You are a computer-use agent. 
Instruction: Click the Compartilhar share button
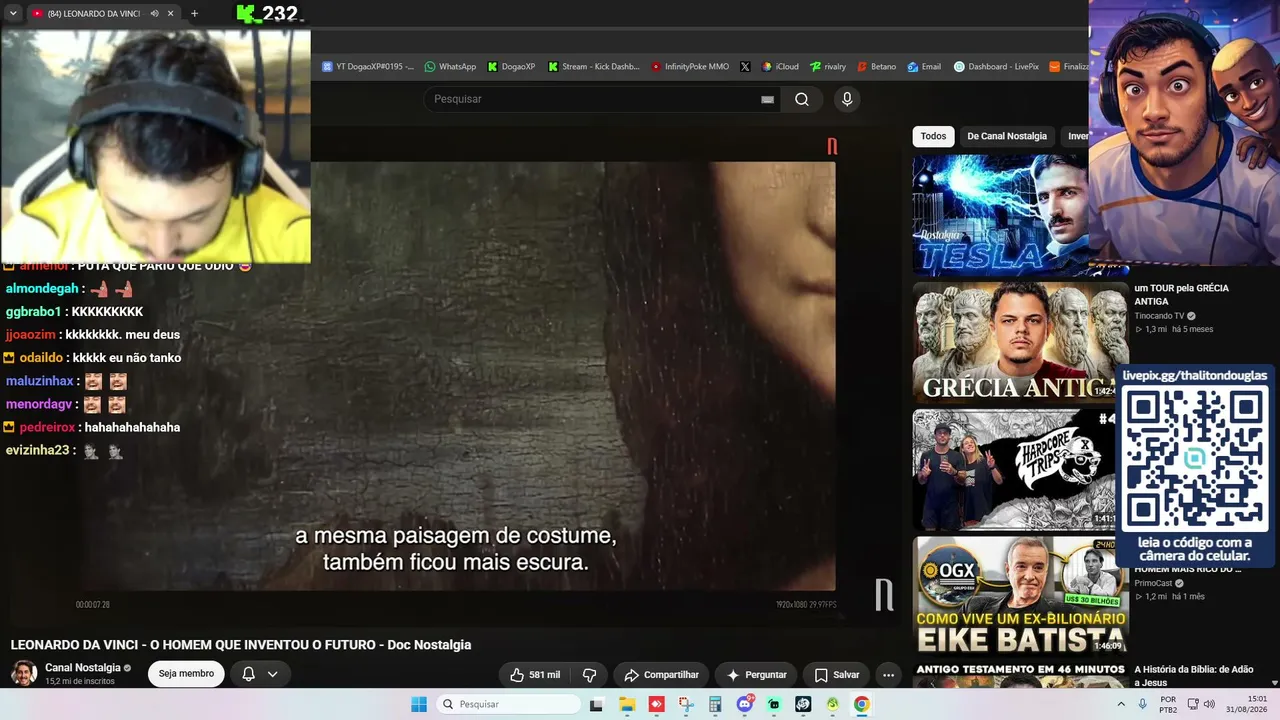coord(662,675)
